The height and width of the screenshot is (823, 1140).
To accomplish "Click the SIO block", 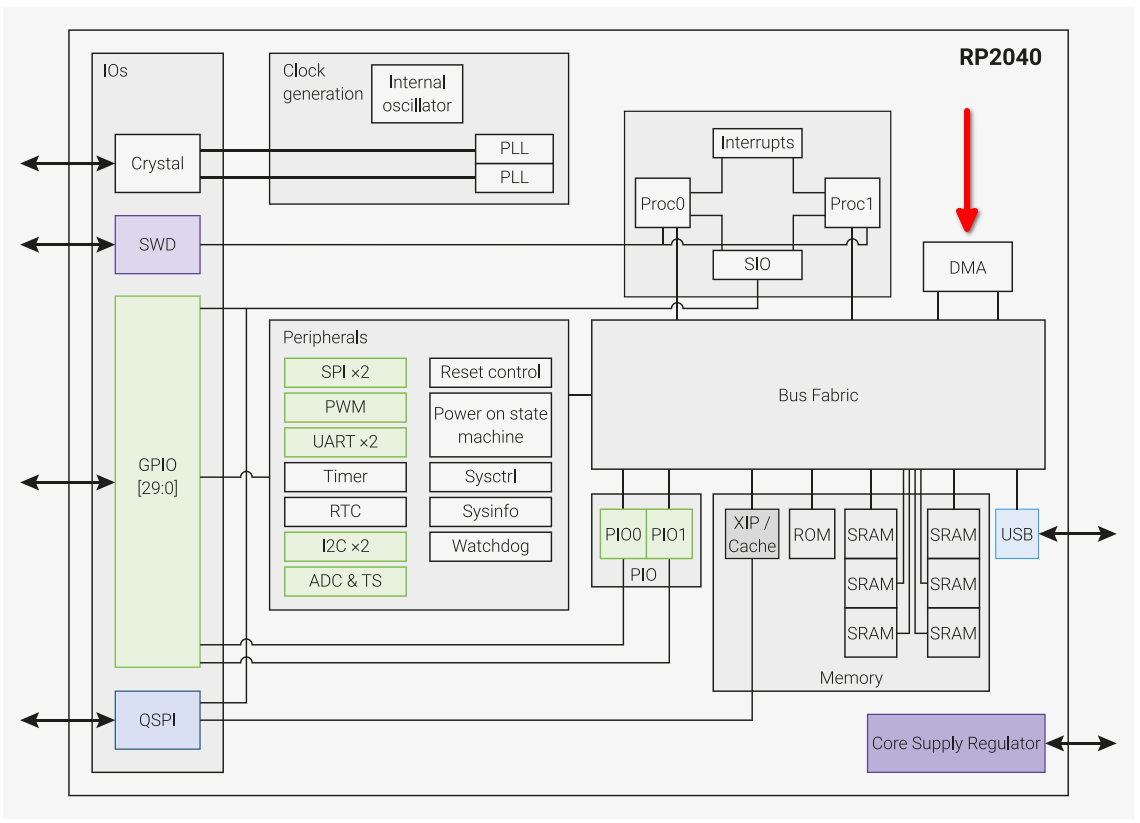I will click(757, 264).
